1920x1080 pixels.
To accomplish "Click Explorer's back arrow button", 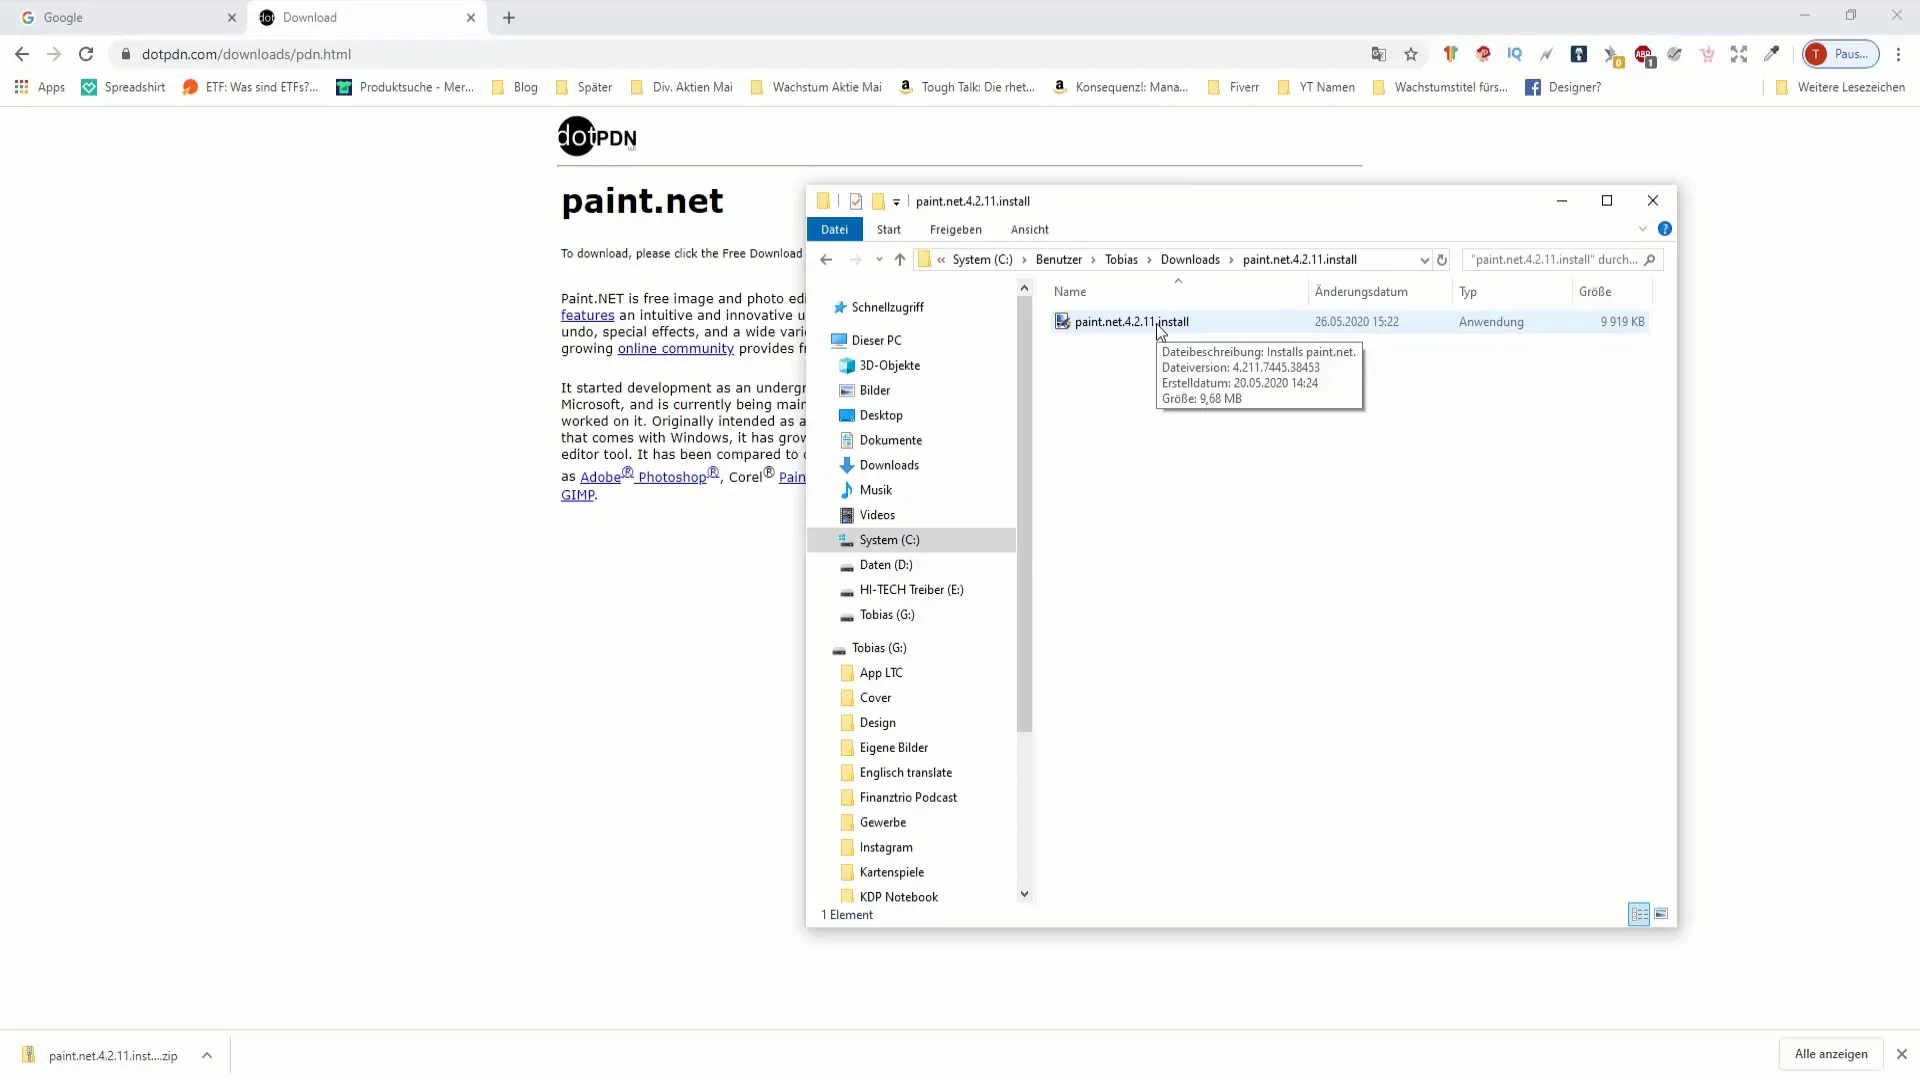I will 826,260.
